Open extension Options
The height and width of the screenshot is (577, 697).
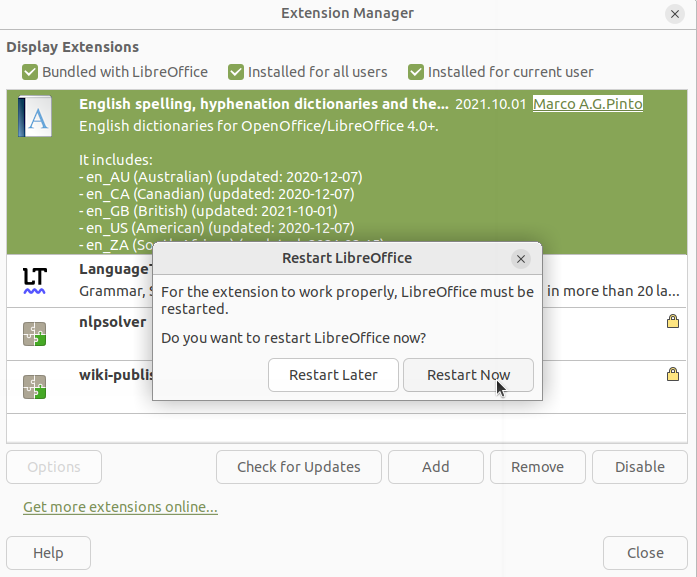coord(54,467)
